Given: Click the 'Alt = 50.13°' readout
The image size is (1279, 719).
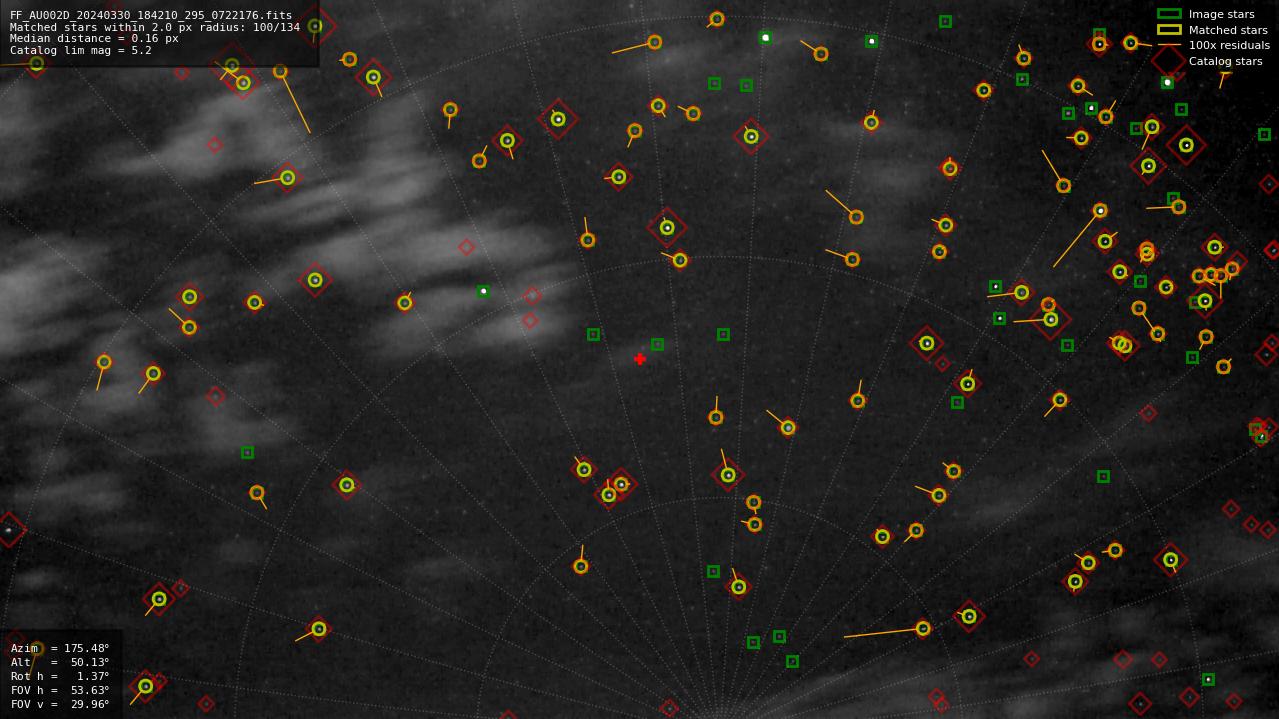Looking at the screenshot, I should tap(60, 662).
